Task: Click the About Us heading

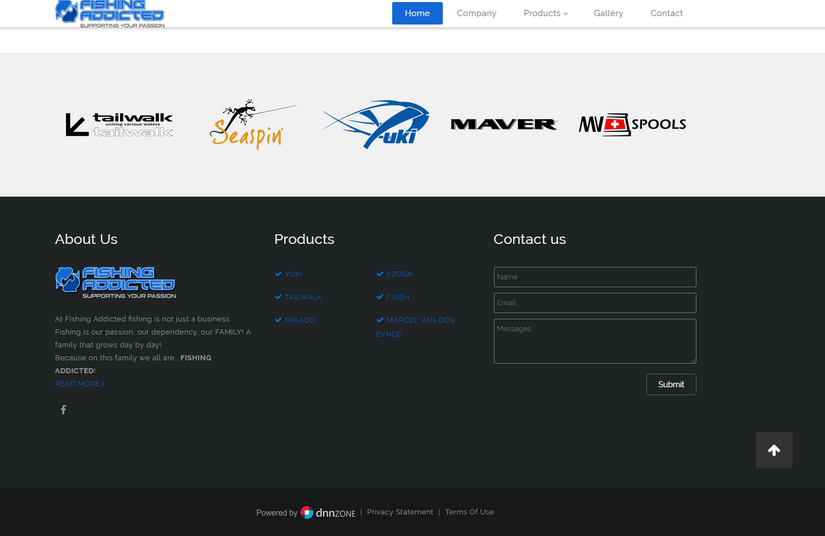Action: [86, 239]
